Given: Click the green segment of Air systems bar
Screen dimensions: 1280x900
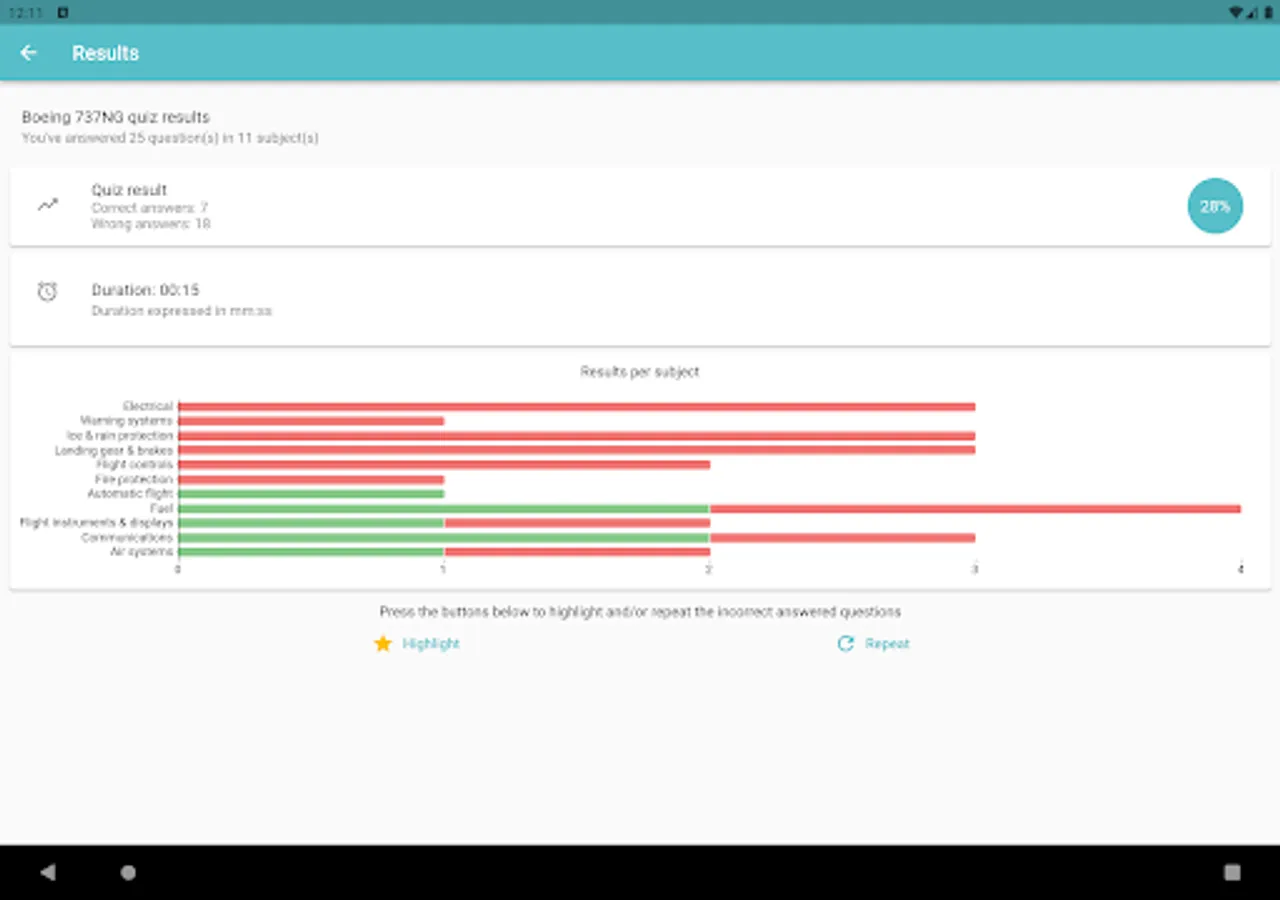Looking at the screenshot, I should tap(311, 552).
